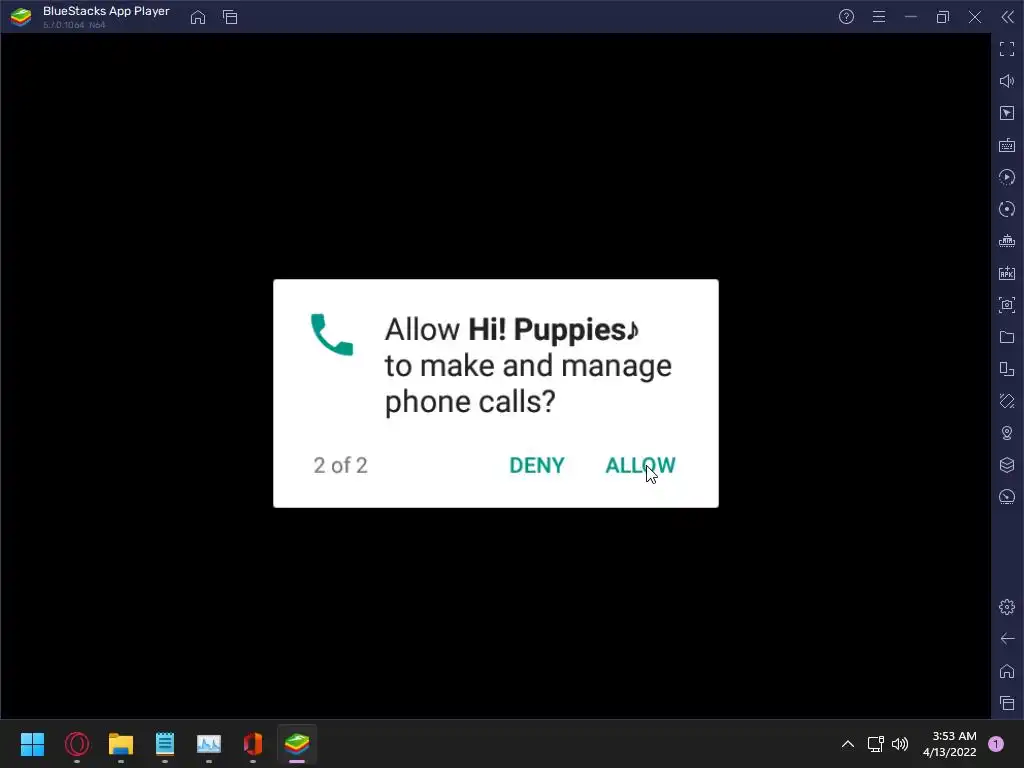The width and height of the screenshot is (1024, 768).
Task: Open BlueStacks settings gear
Action: coord(1007,607)
